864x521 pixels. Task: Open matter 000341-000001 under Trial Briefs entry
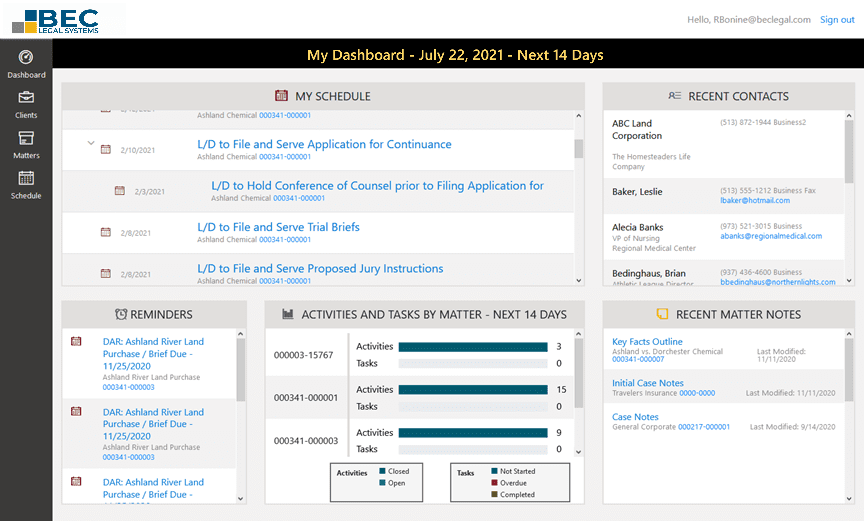coord(285,240)
